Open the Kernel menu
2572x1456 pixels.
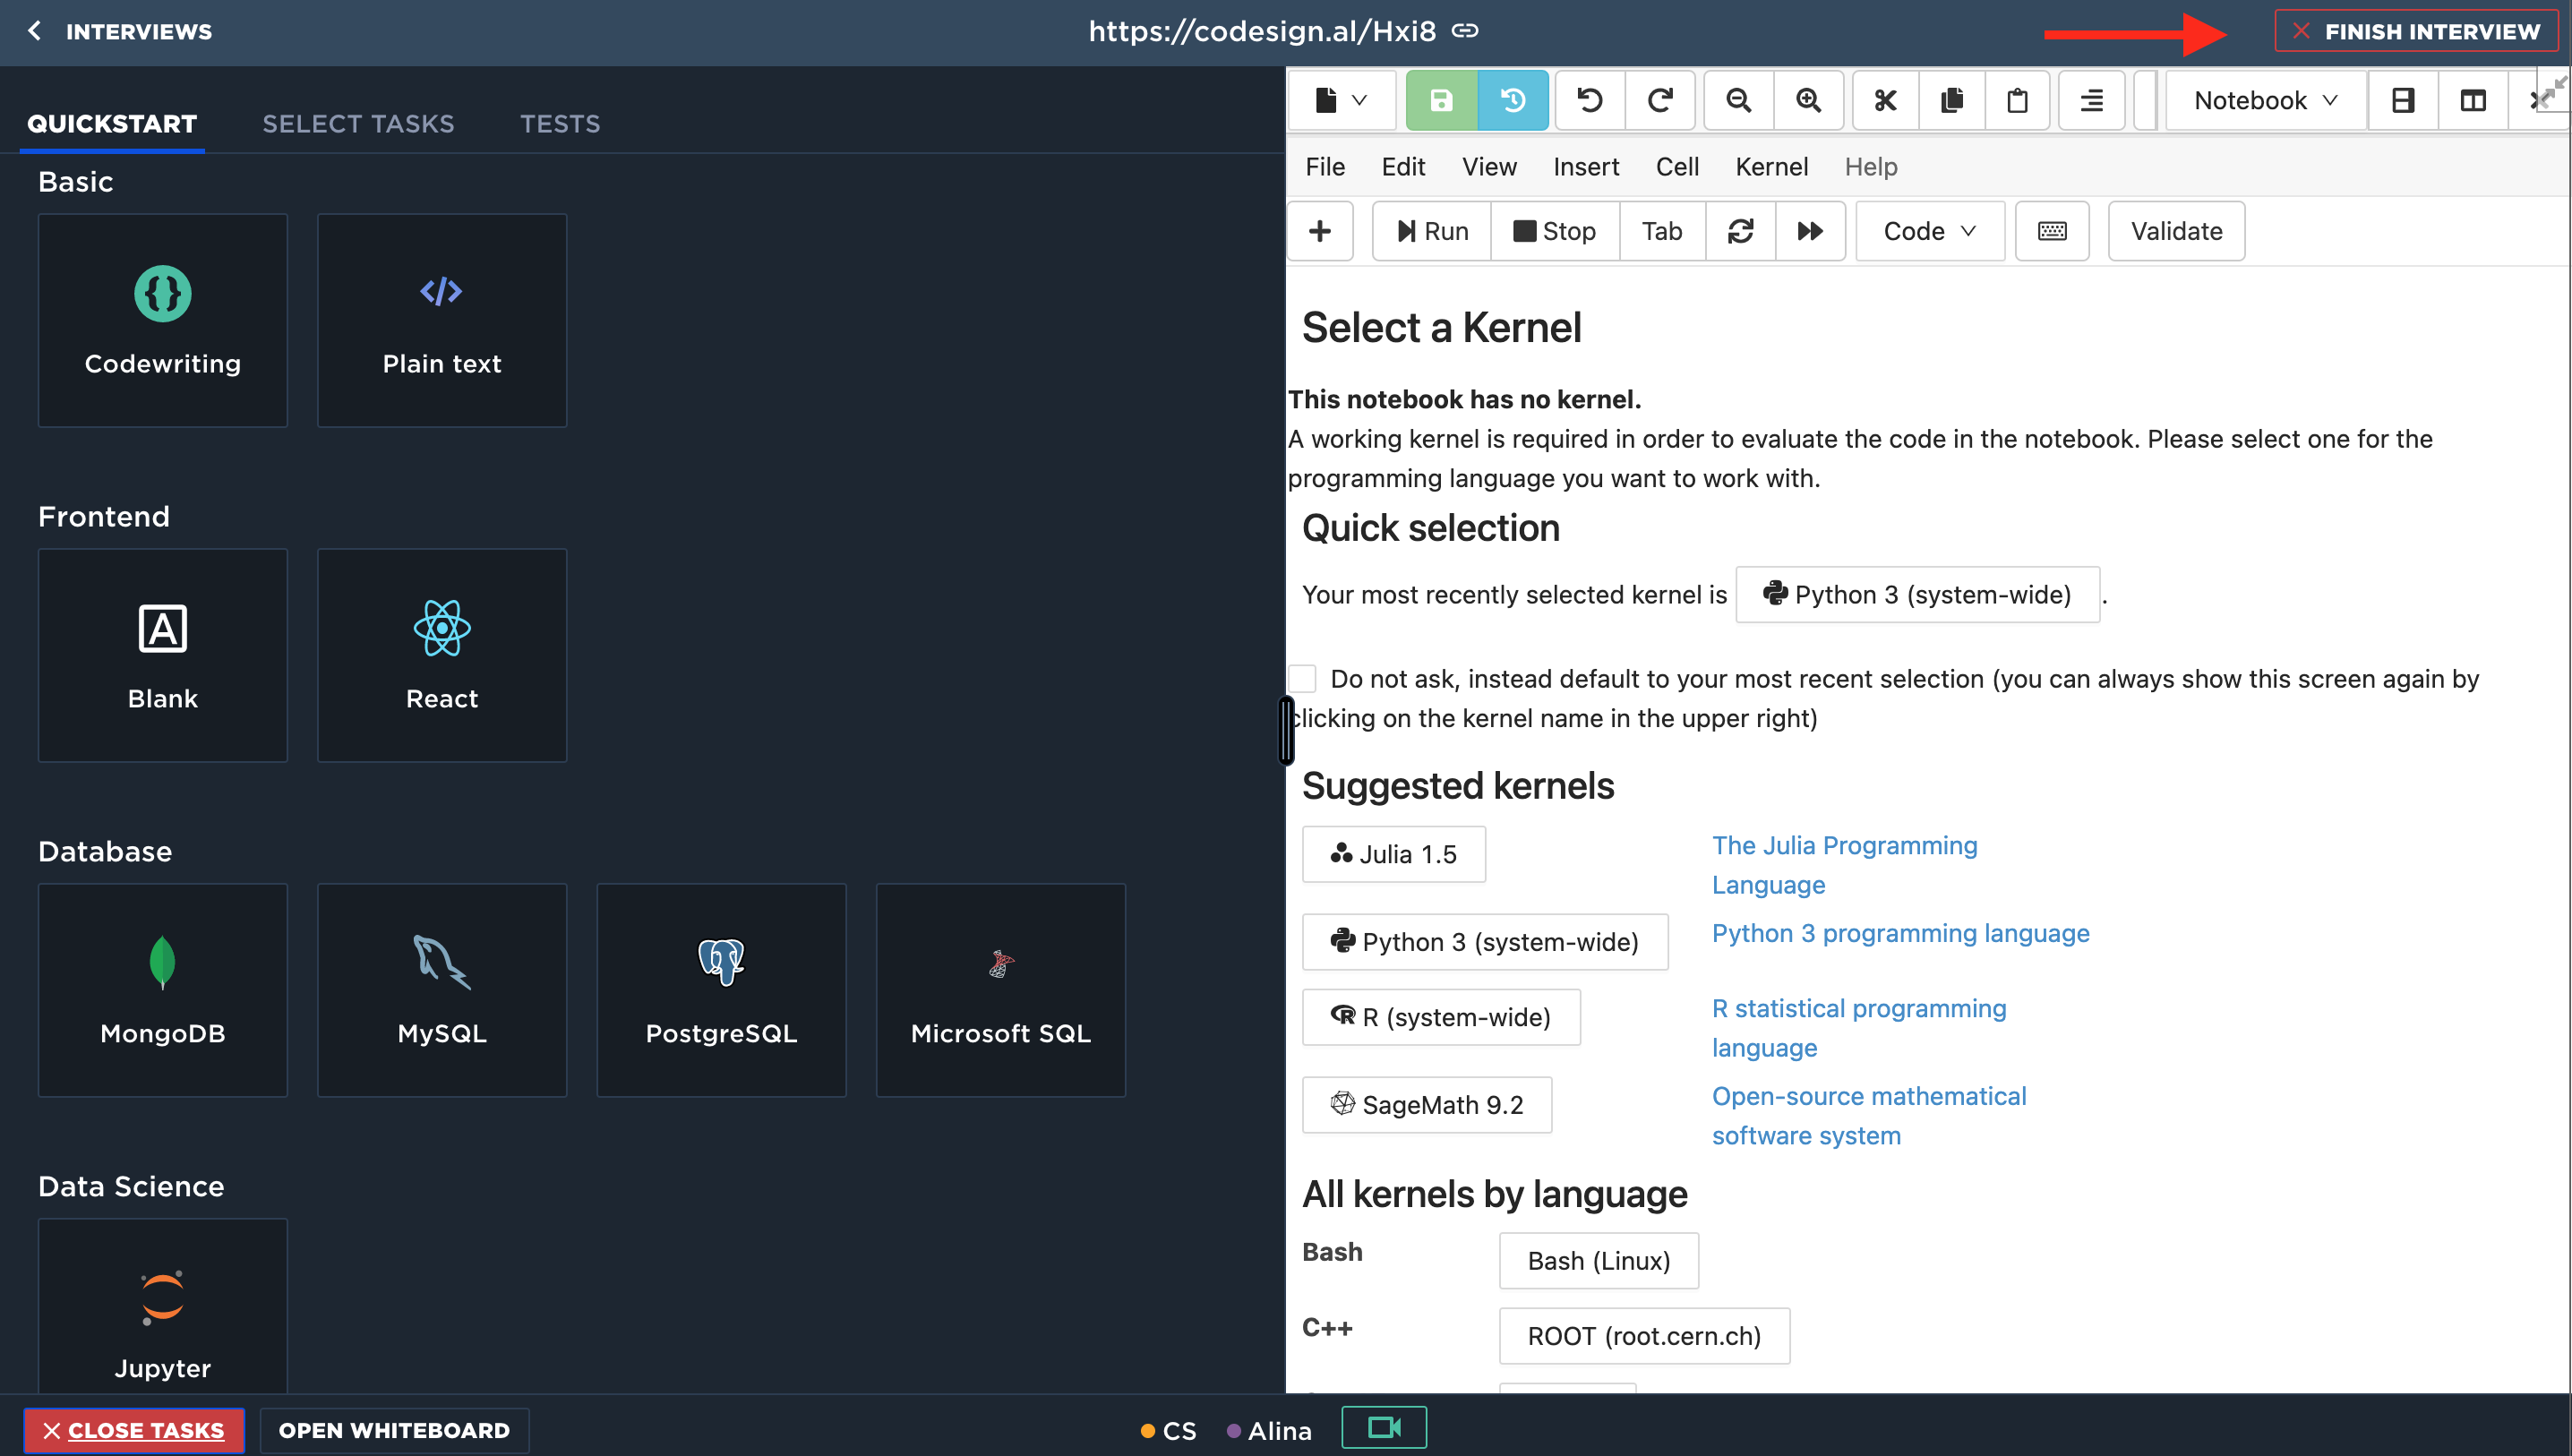(x=1771, y=167)
